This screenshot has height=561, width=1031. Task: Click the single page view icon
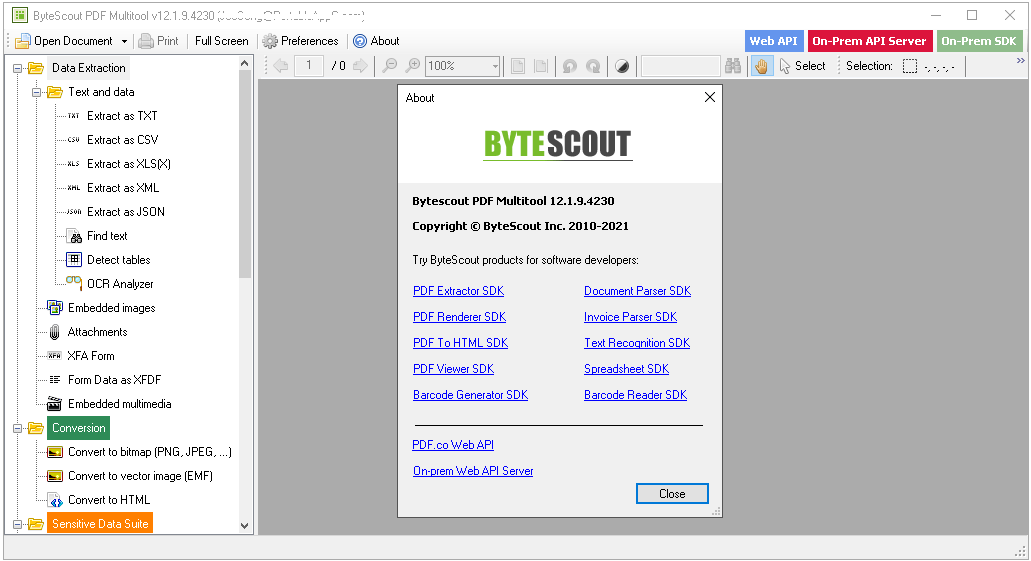click(x=518, y=66)
